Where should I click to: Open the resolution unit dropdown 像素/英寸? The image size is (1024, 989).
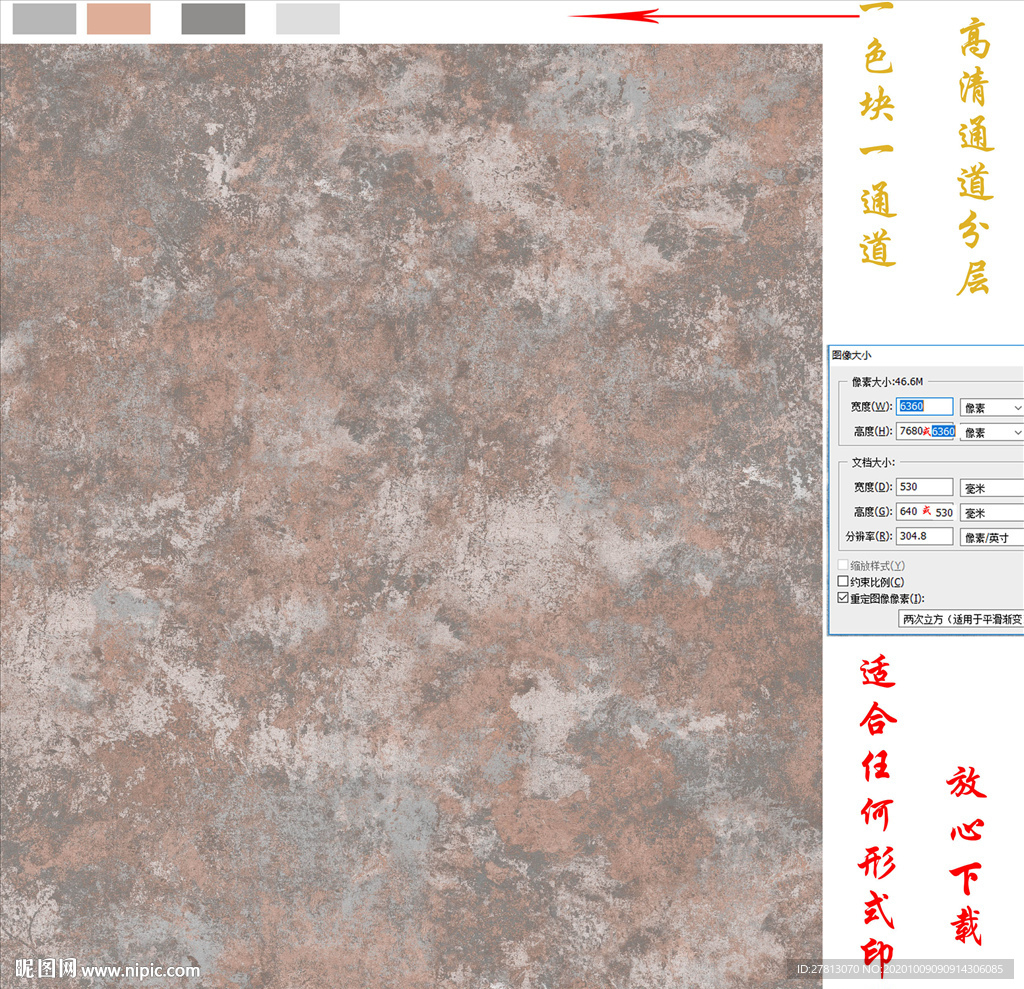(x=991, y=538)
